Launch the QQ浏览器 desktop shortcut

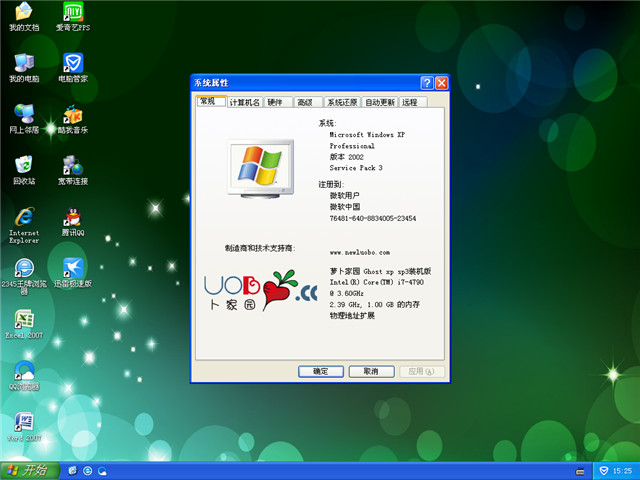pyautogui.click(x=24, y=375)
